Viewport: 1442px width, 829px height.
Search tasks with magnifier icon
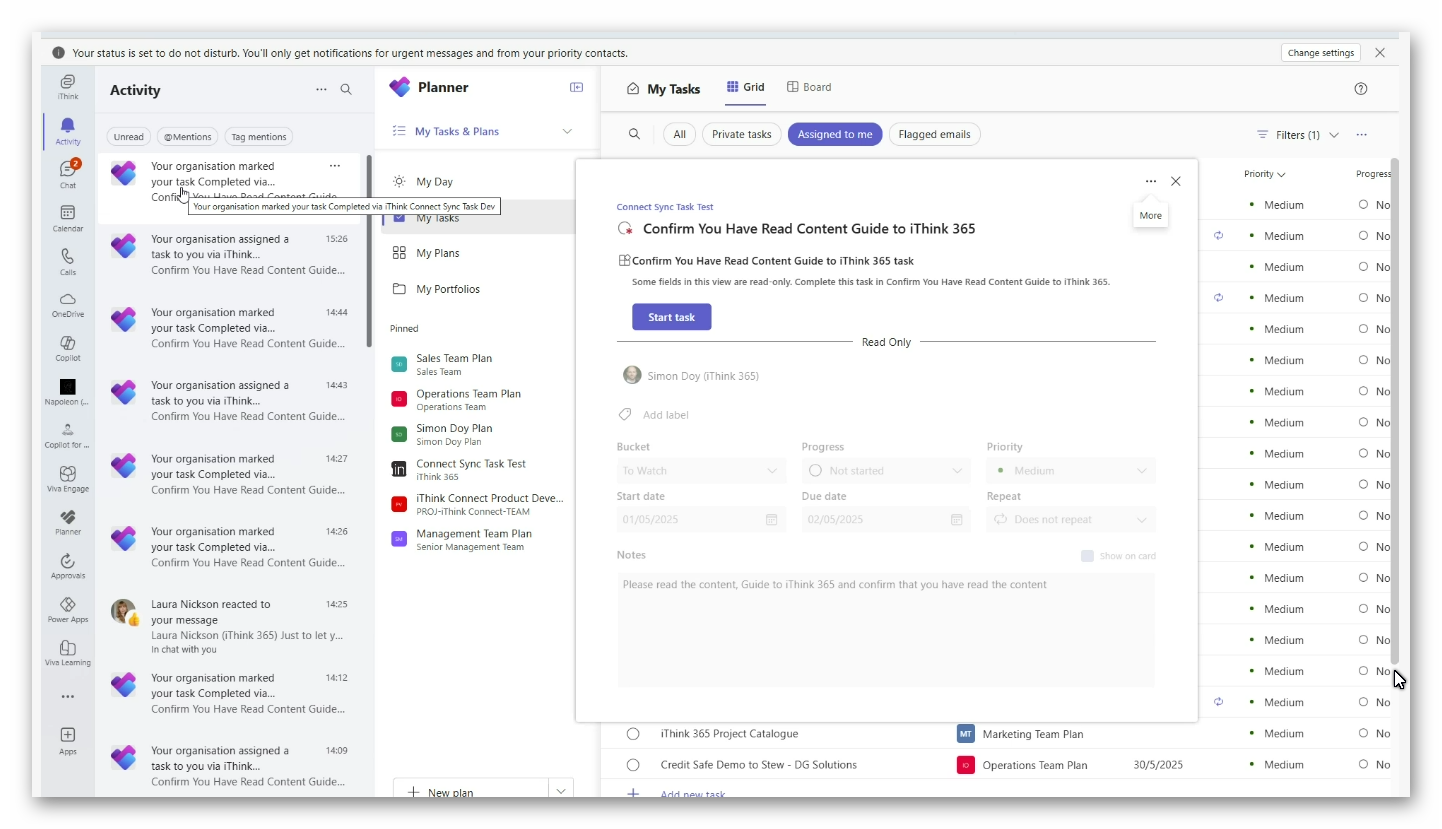pyautogui.click(x=634, y=134)
